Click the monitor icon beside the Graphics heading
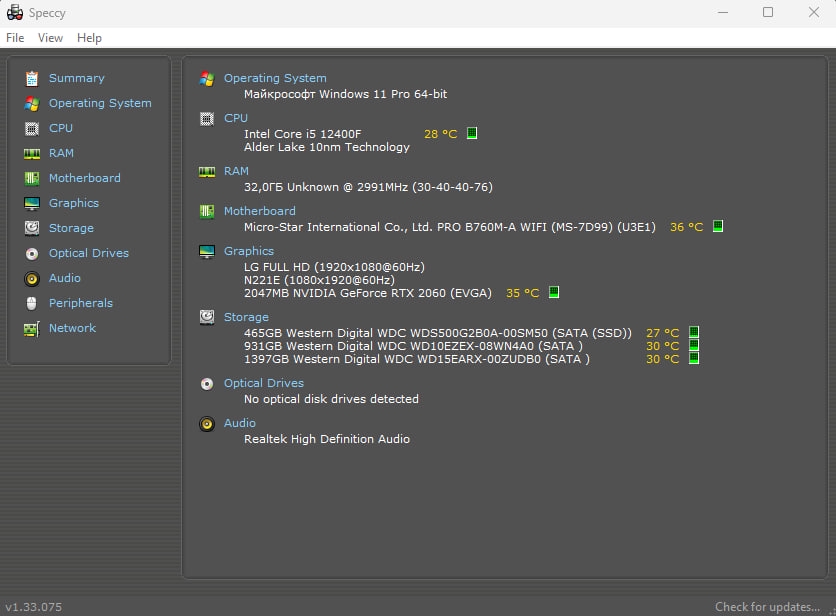This screenshot has height=616, width=836. pyautogui.click(x=207, y=251)
